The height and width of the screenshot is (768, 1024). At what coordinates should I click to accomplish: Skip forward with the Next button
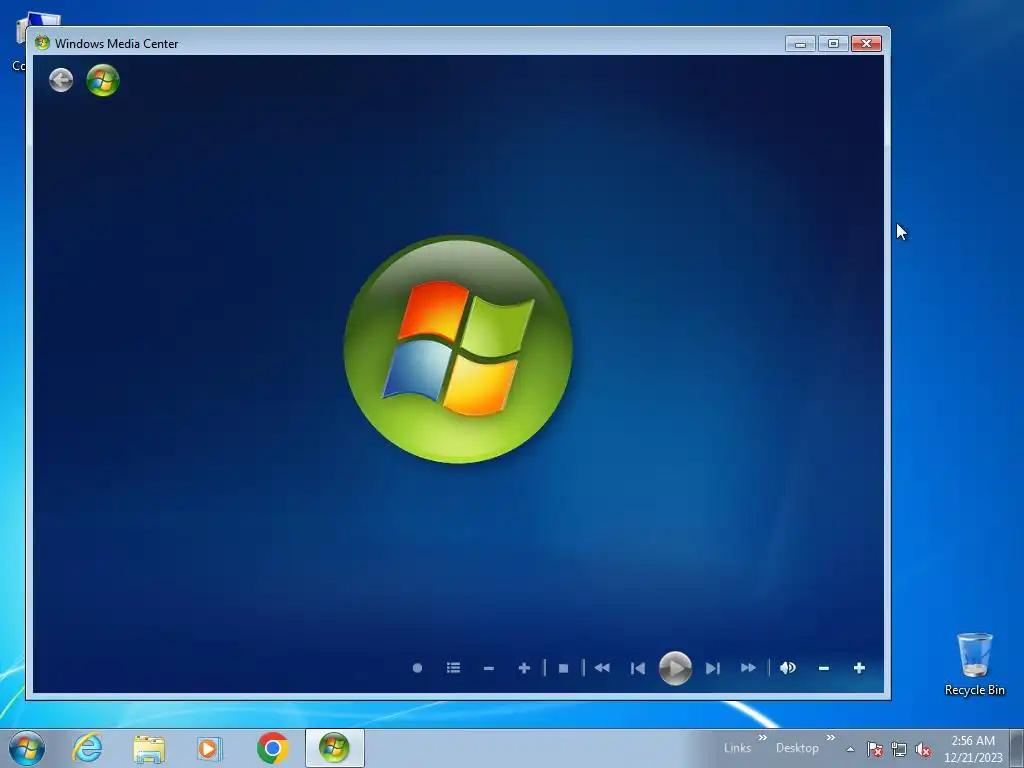712,668
